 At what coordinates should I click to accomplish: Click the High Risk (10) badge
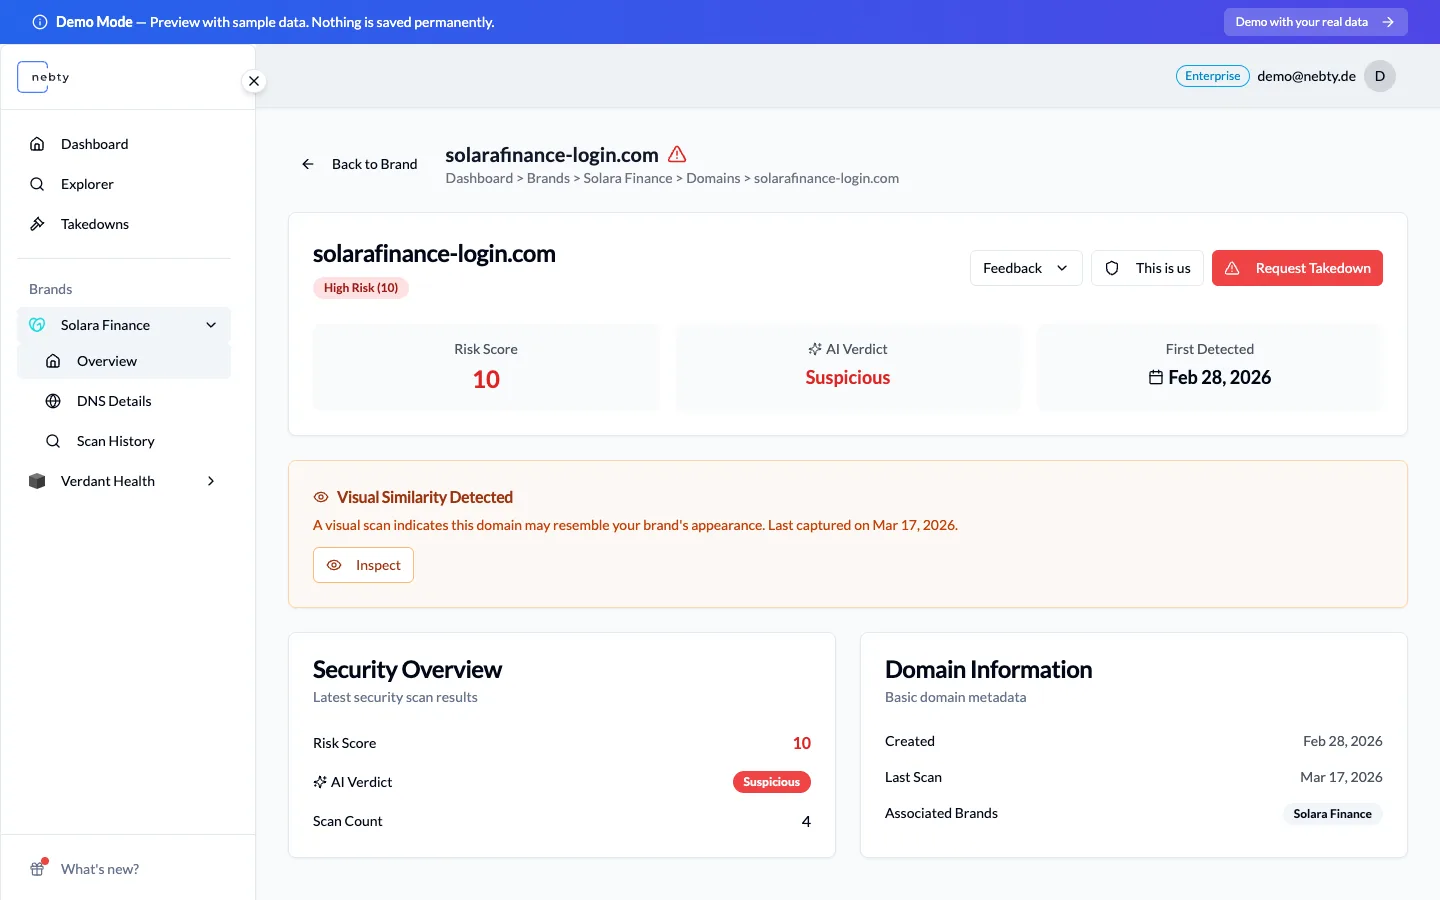coord(361,288)
